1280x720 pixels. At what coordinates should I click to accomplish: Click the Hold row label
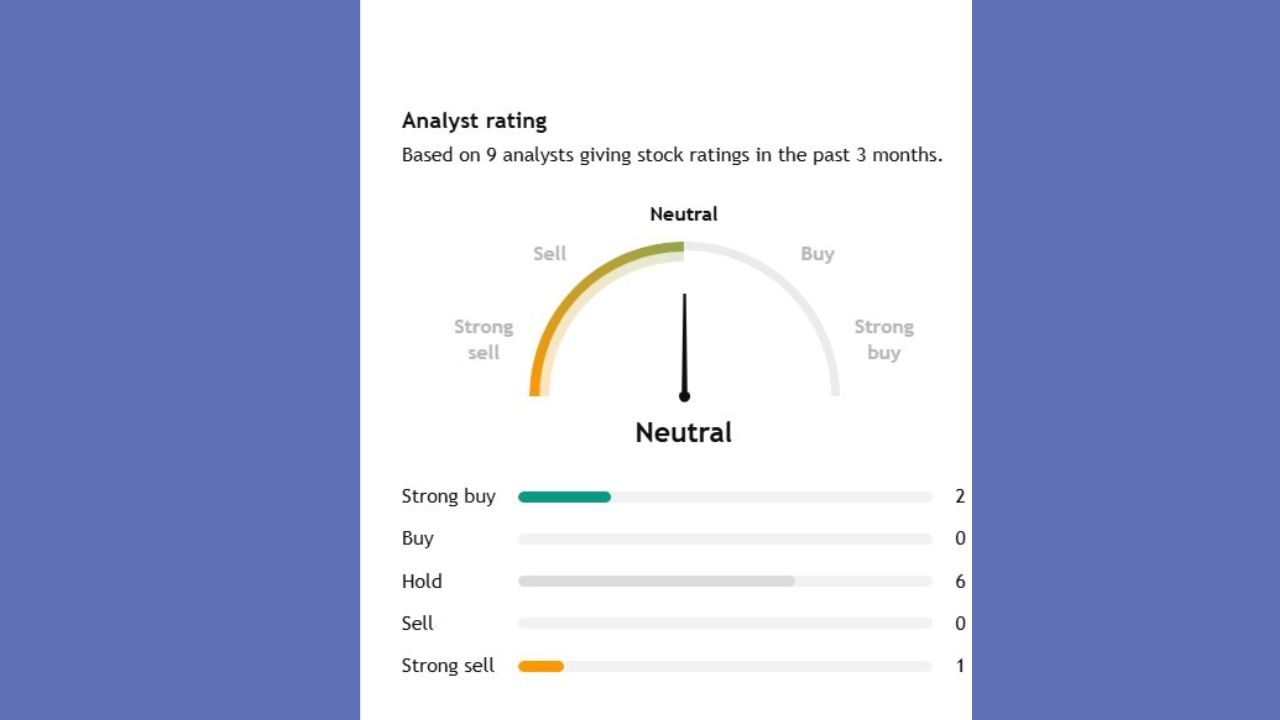coord(422,581)
